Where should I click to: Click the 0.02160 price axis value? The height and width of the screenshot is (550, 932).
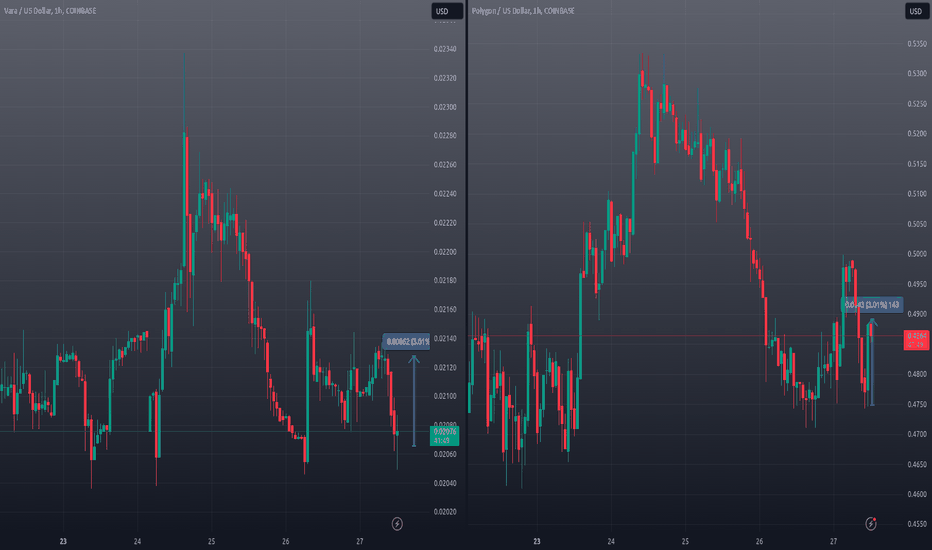pos(445,310)
